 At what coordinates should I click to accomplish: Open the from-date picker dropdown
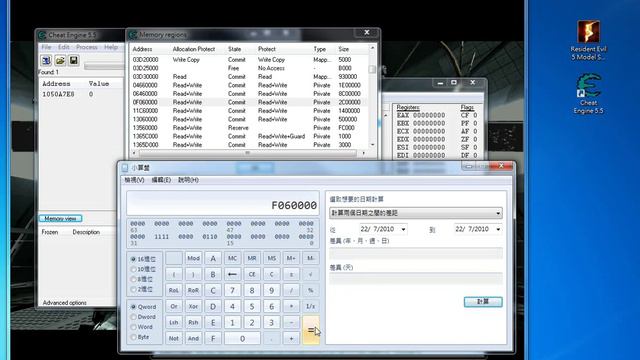pos(403,229)
